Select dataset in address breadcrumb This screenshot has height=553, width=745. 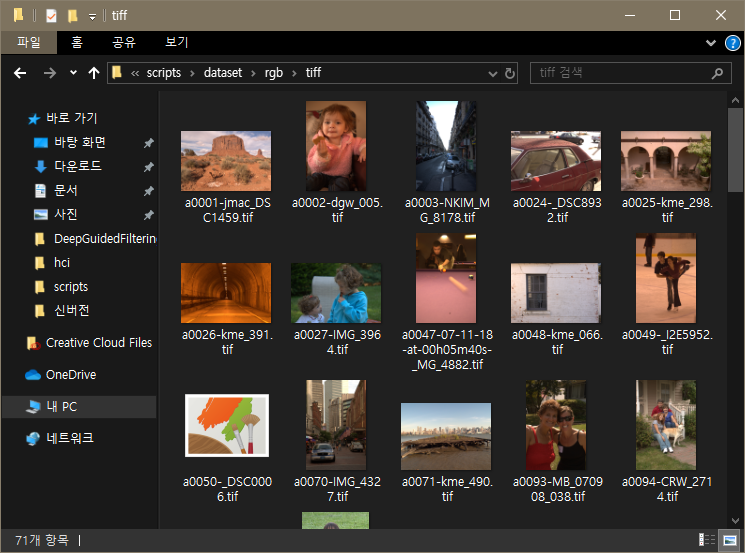click(x=223, y=73)
